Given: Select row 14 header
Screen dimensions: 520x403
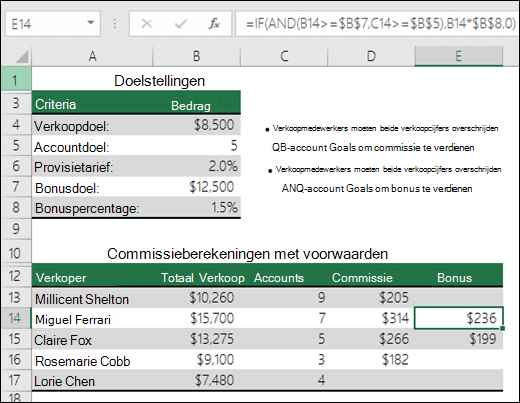Looking at the screenshot, I should (16, 318).
